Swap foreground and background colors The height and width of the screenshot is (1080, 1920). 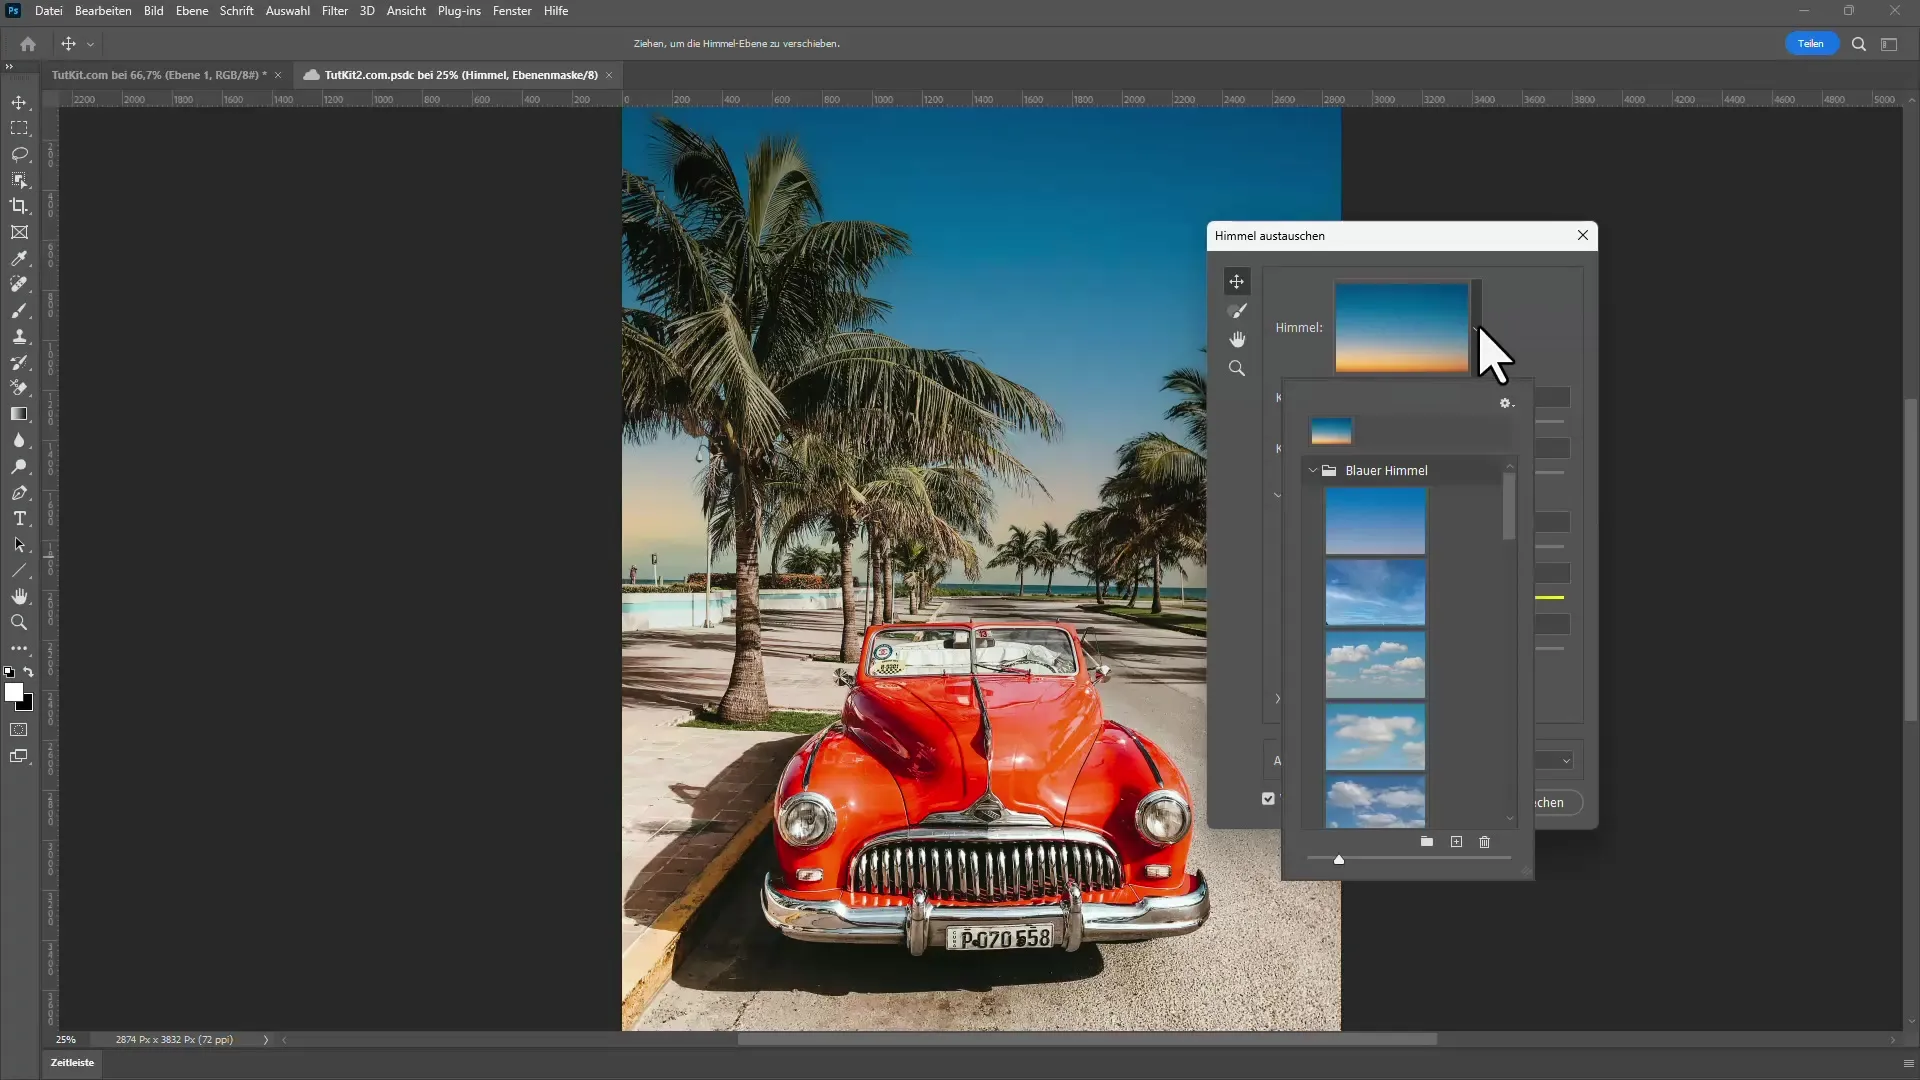click(29, 672)
